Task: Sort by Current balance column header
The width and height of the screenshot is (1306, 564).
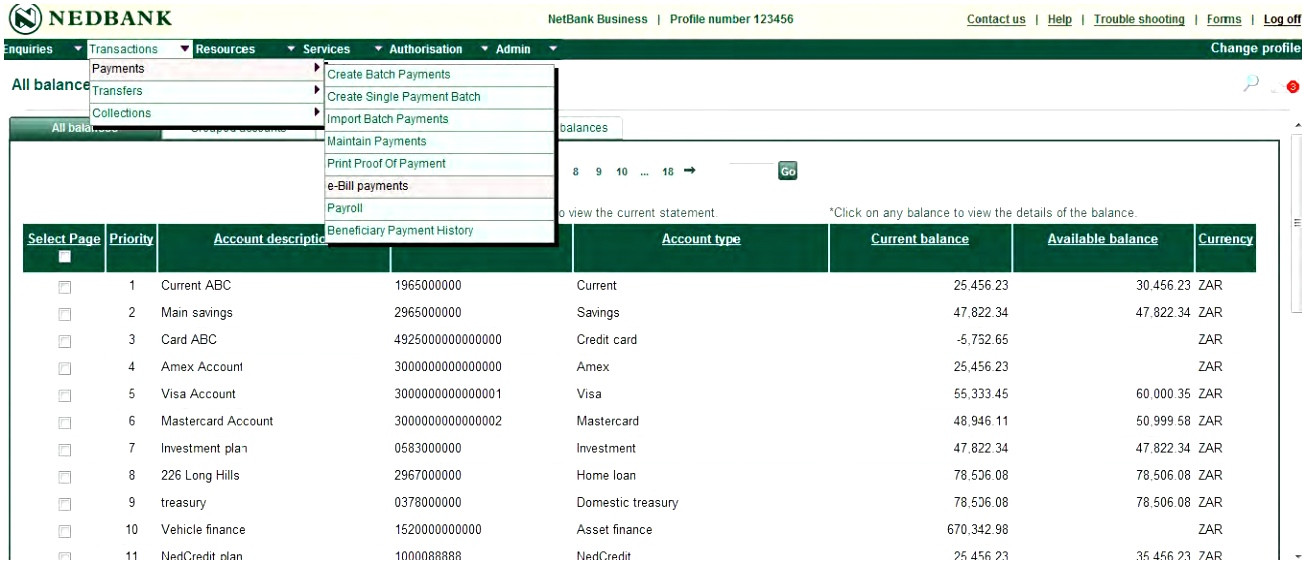Action: pyautogui.click(x=920, y=239)
